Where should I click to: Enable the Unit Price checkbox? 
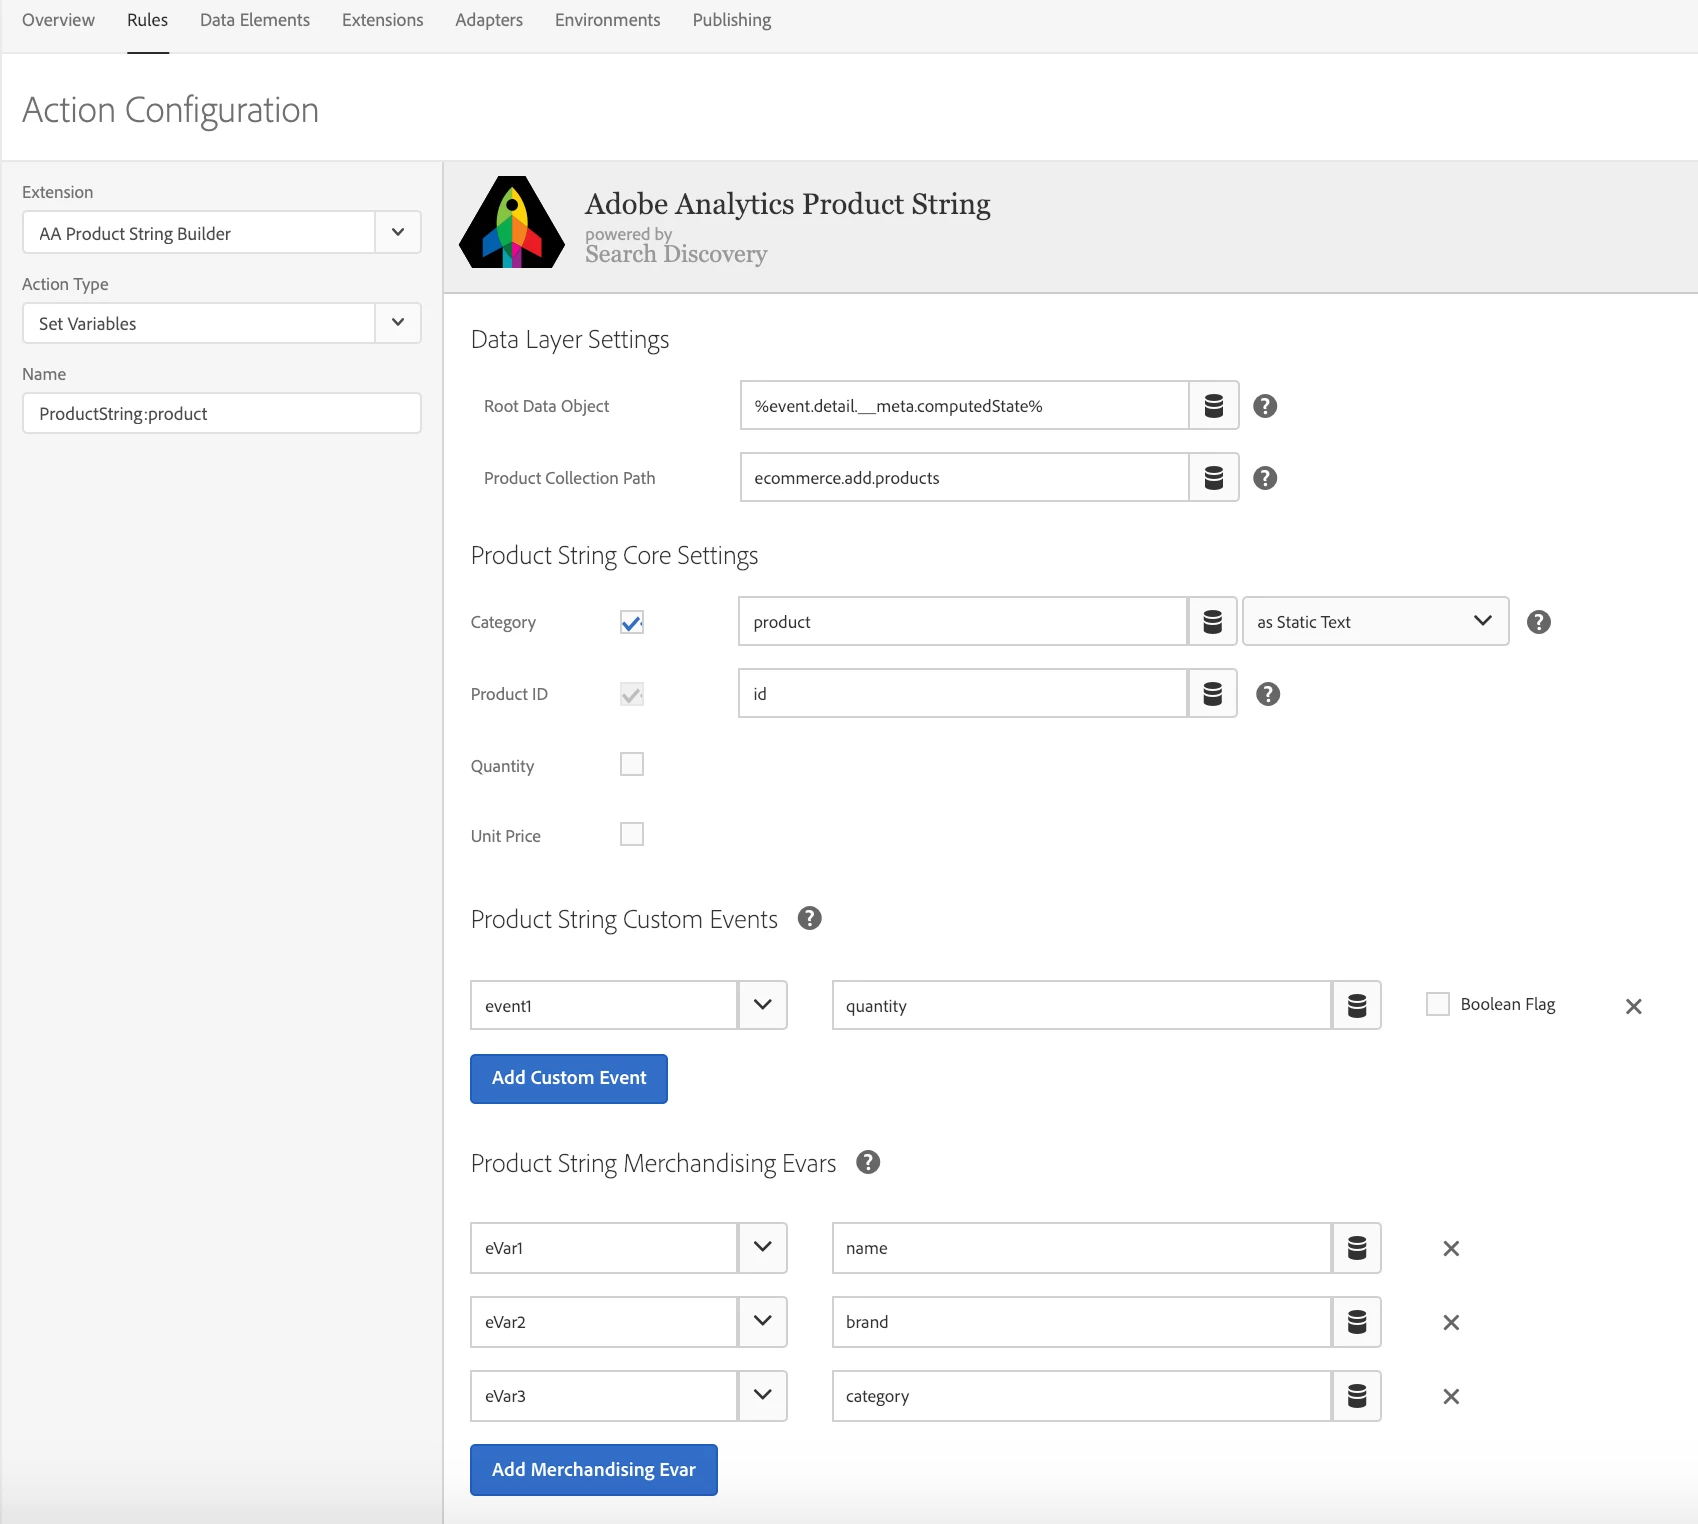(x=632, y=834)
